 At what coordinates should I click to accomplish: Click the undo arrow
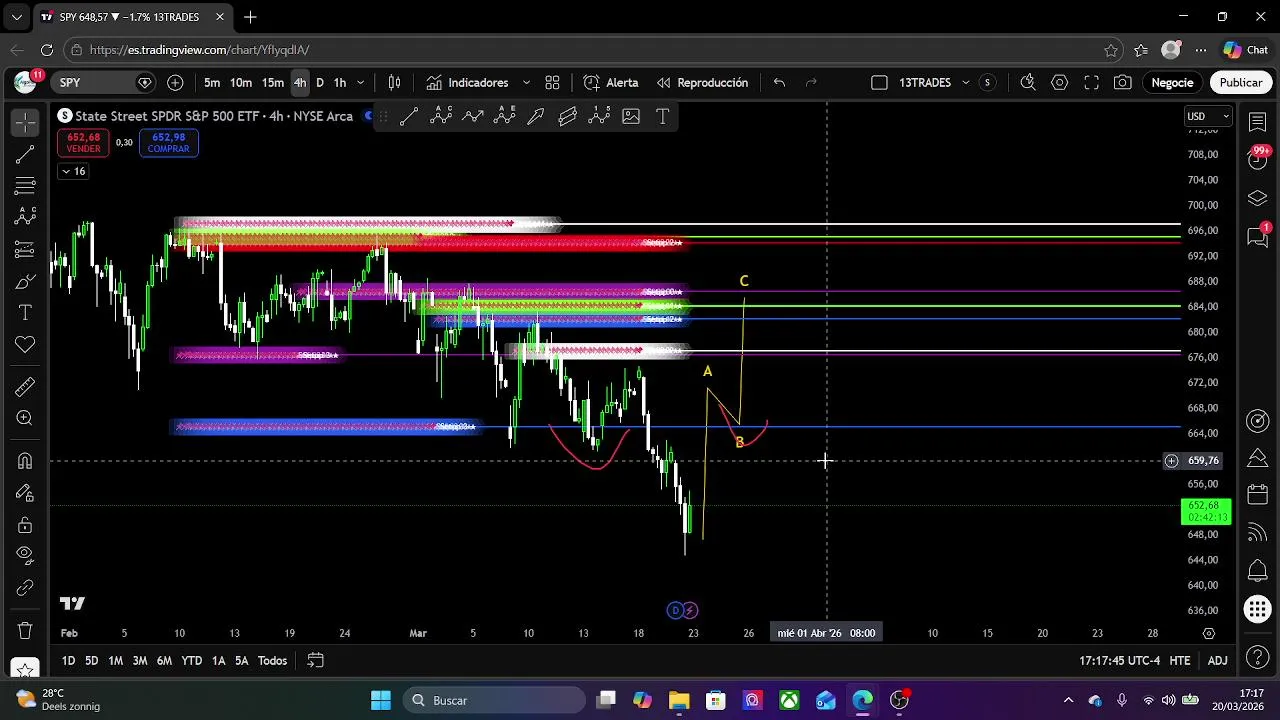[x=779, y=83]
